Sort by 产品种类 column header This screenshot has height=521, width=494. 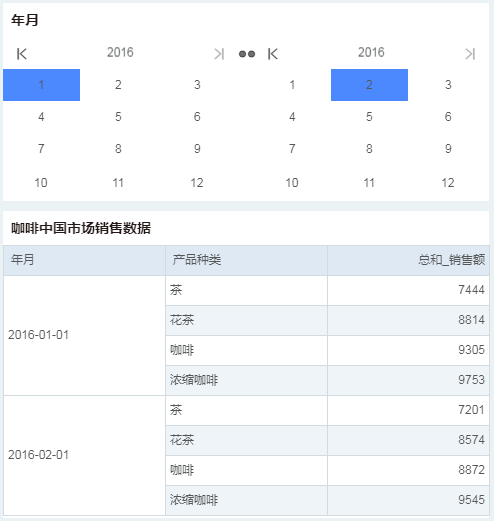click(247, 260)
